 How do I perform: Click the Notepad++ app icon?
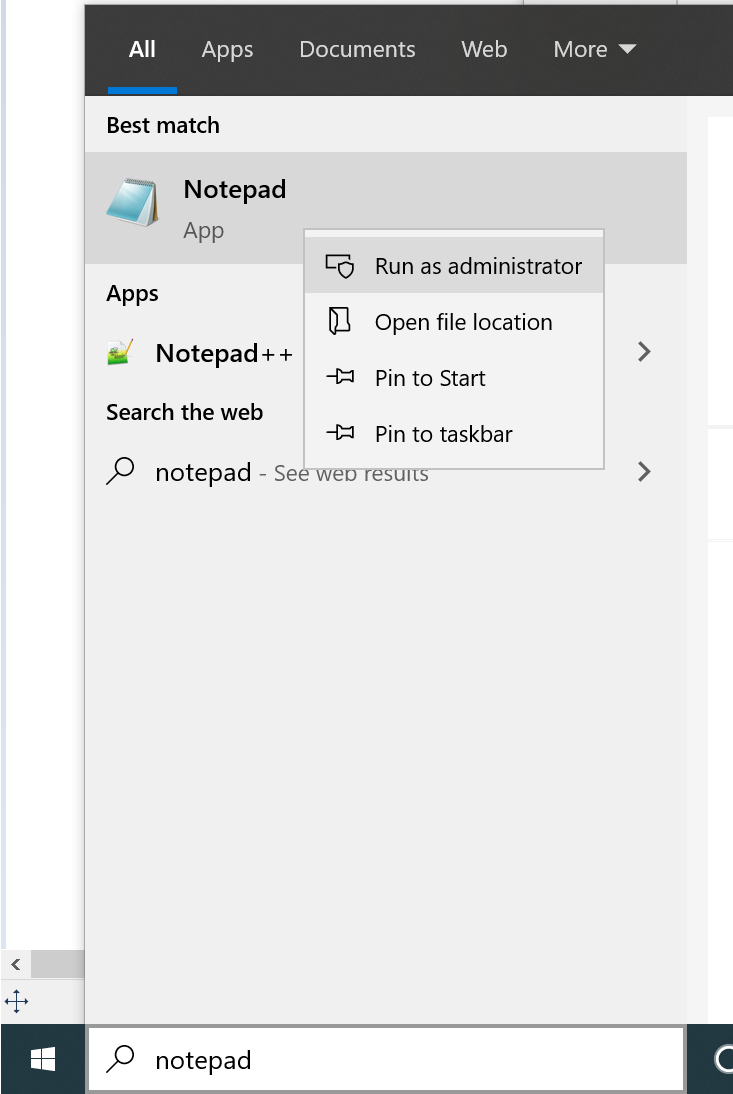121,353
